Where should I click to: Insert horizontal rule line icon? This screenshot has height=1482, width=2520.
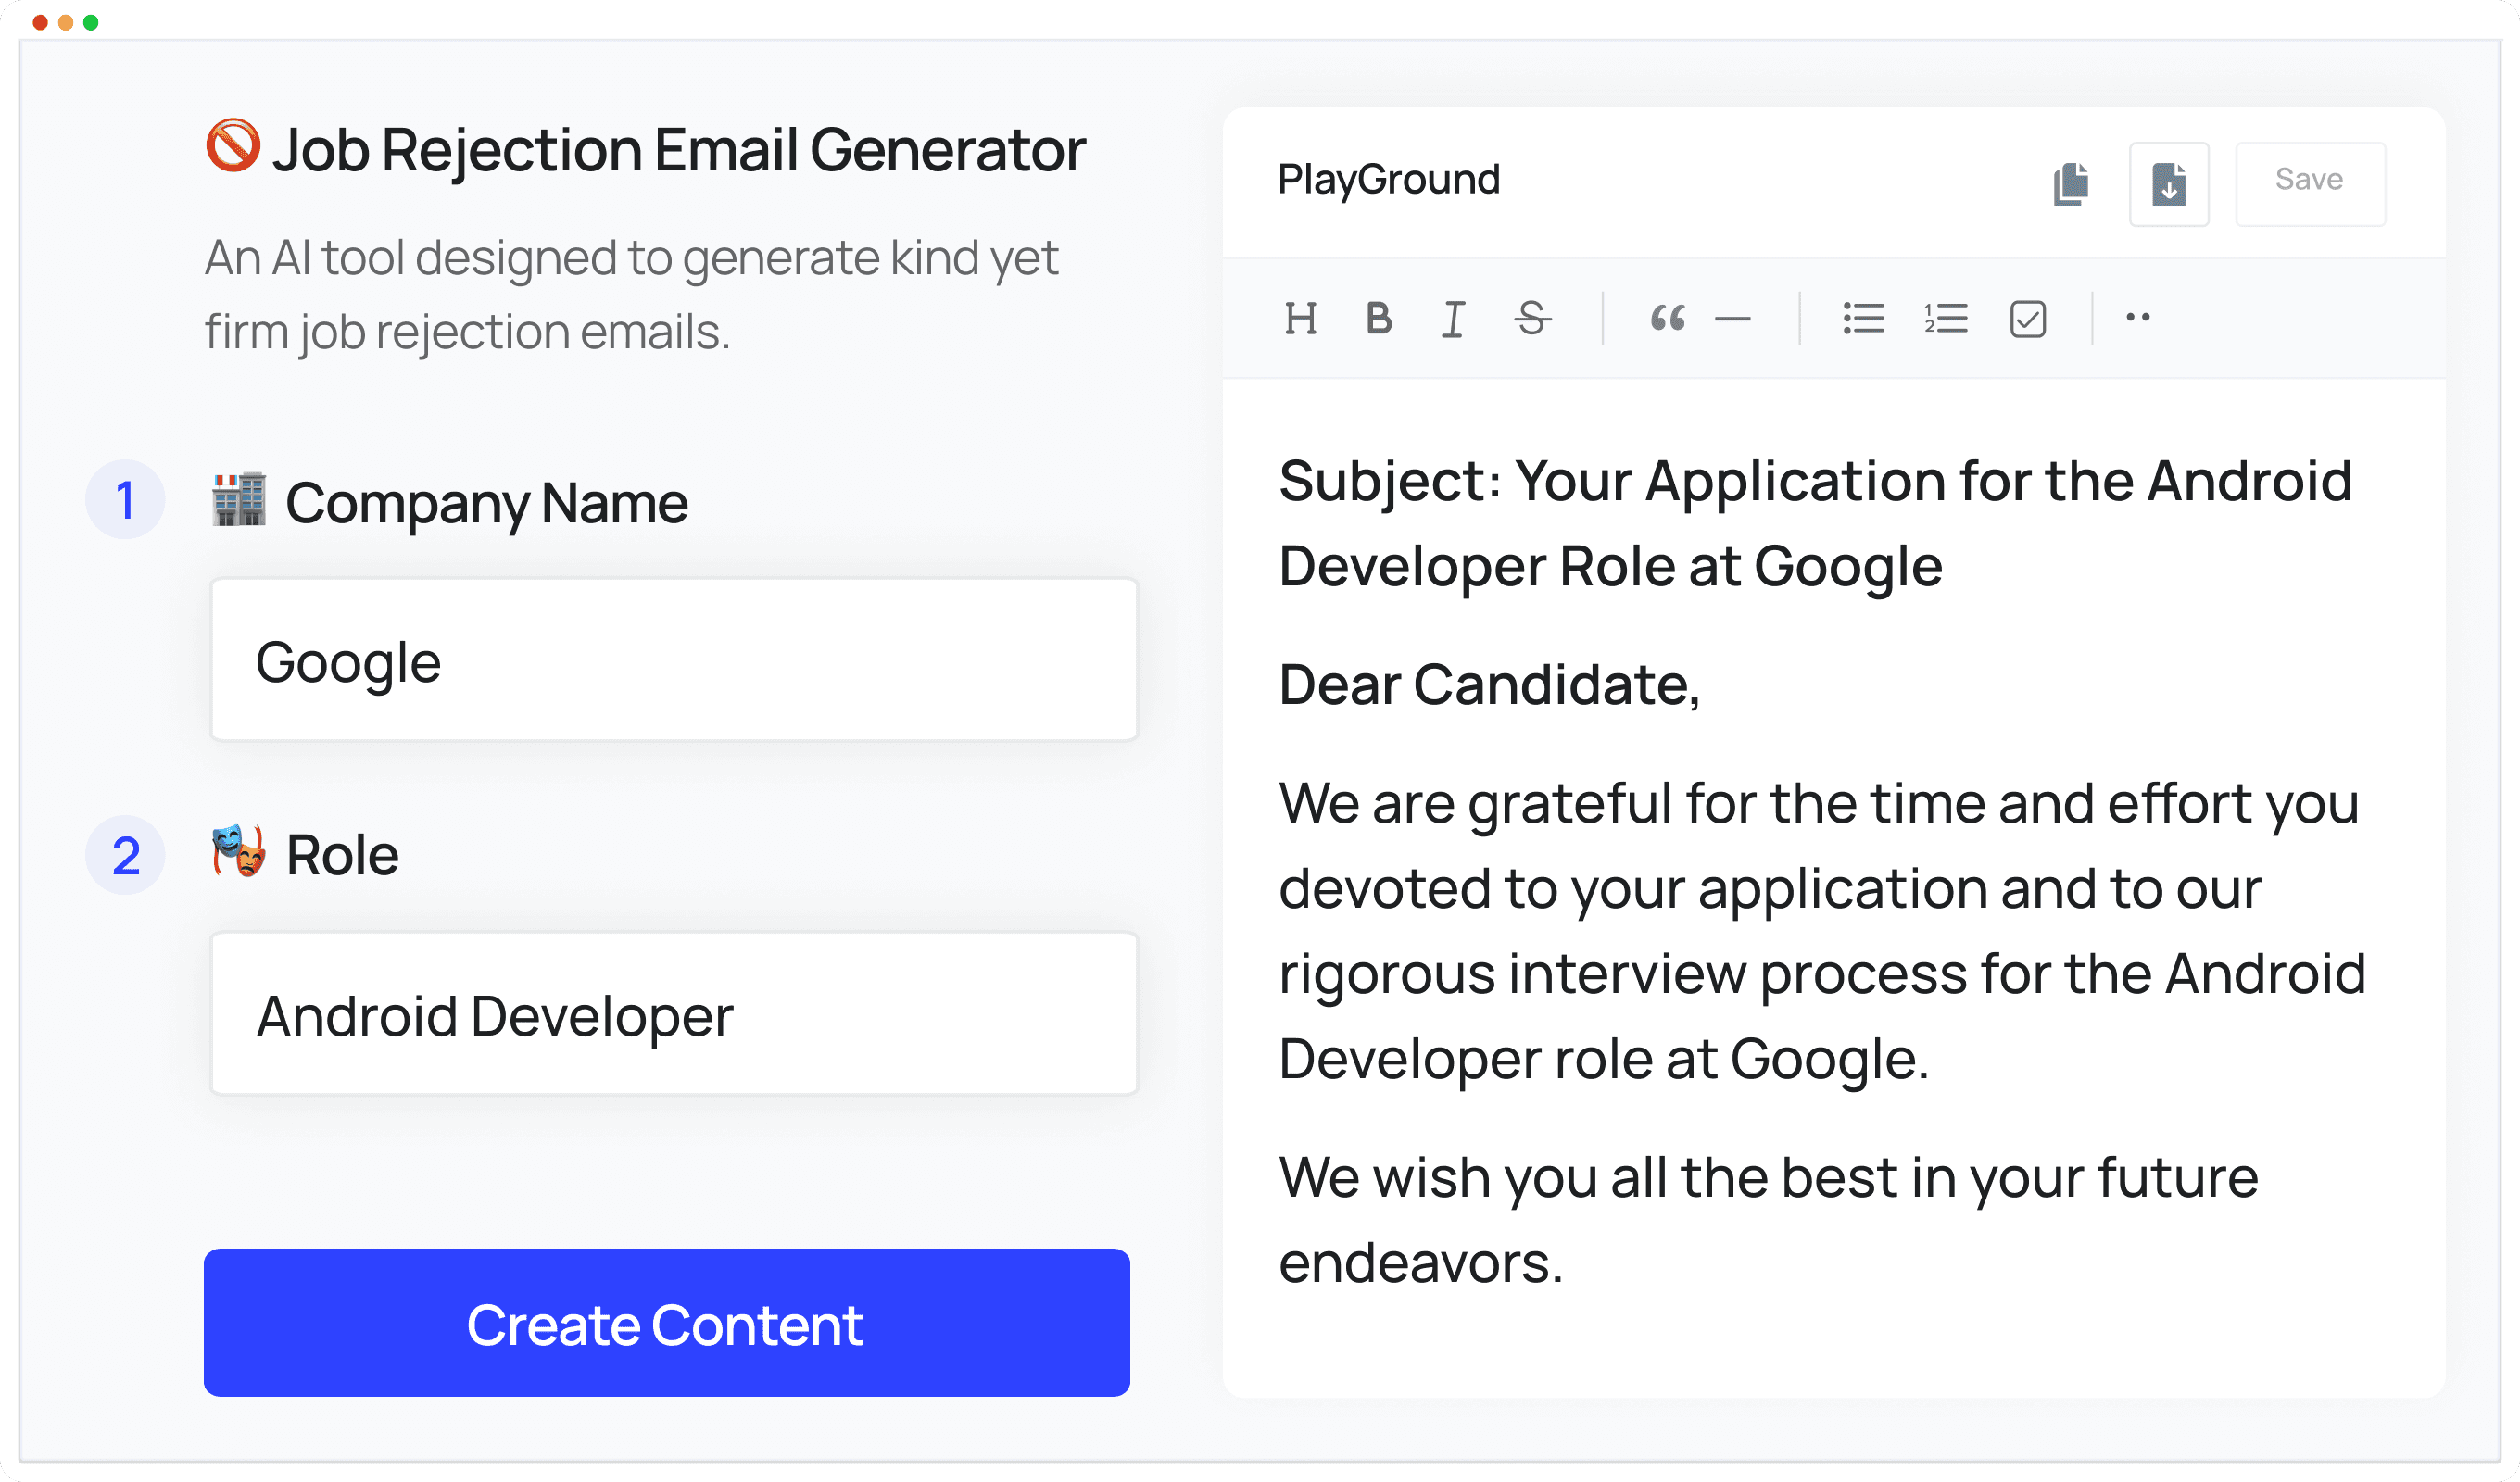click(1733, 320)
